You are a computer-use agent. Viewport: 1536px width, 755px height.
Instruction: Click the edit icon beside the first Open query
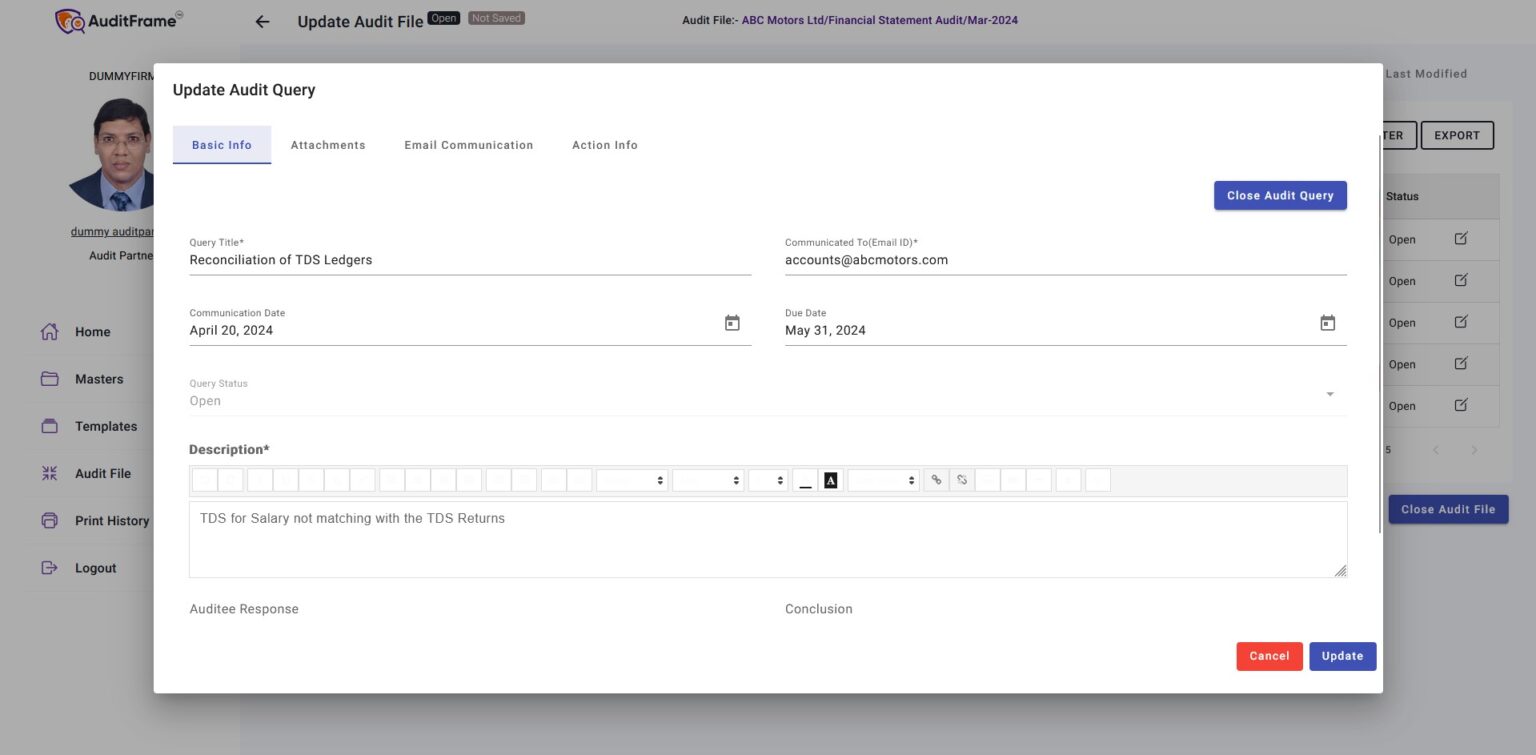pyautogui.click(x=1460, y=239)
